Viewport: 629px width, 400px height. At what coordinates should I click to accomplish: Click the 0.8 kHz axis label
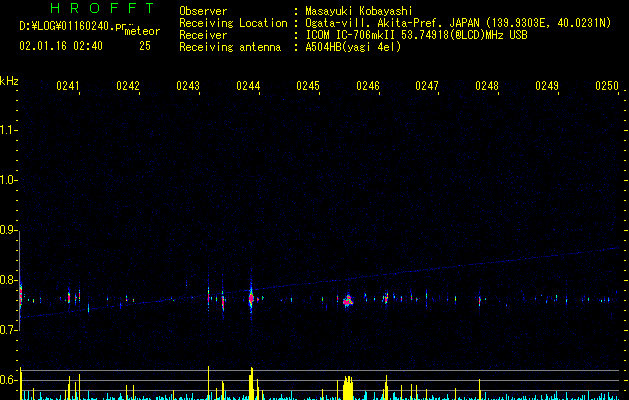coord(8,280)
